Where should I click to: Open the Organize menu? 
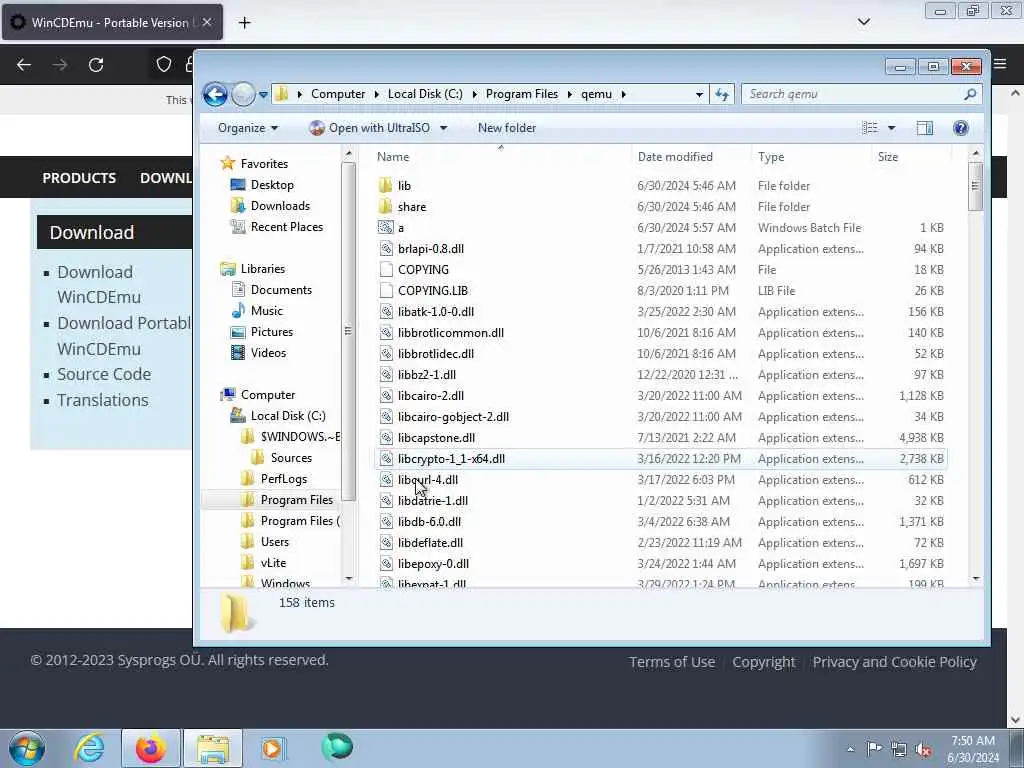pos(248,128)
